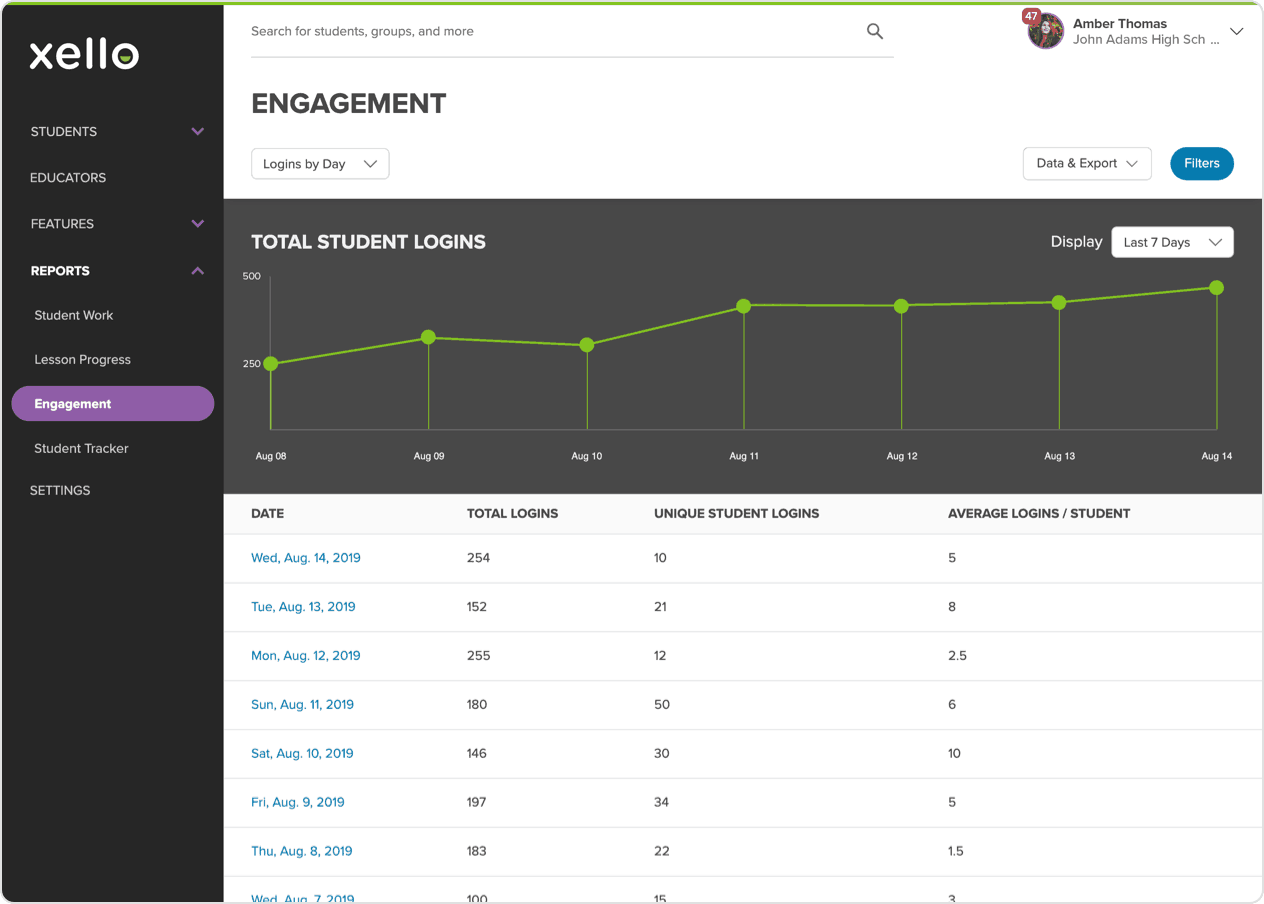Open Amber Thomas's profile avatar
This screenshot has height=904, width=1264.
pos(1044,31)
